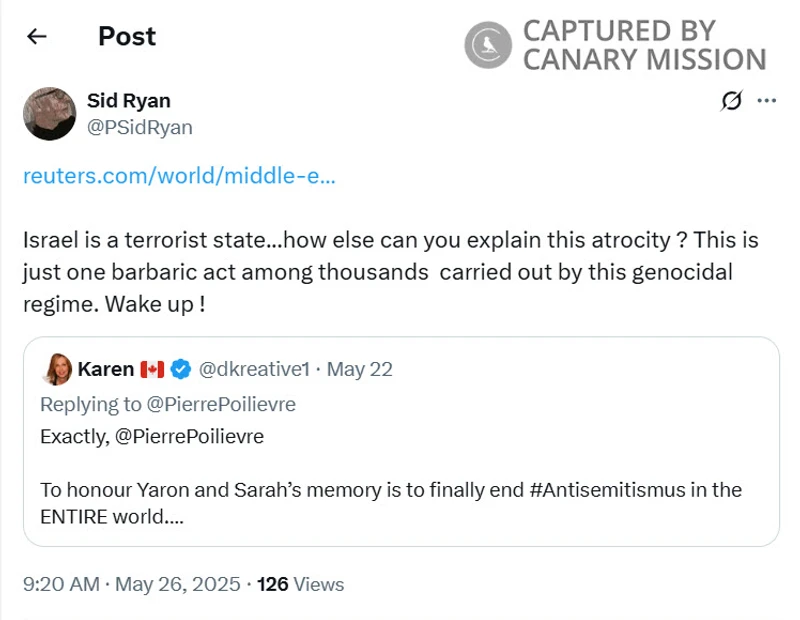
Task: Click Sid Ryan's profile avatar
Action: pyautogui.click(x=49, y=113)
